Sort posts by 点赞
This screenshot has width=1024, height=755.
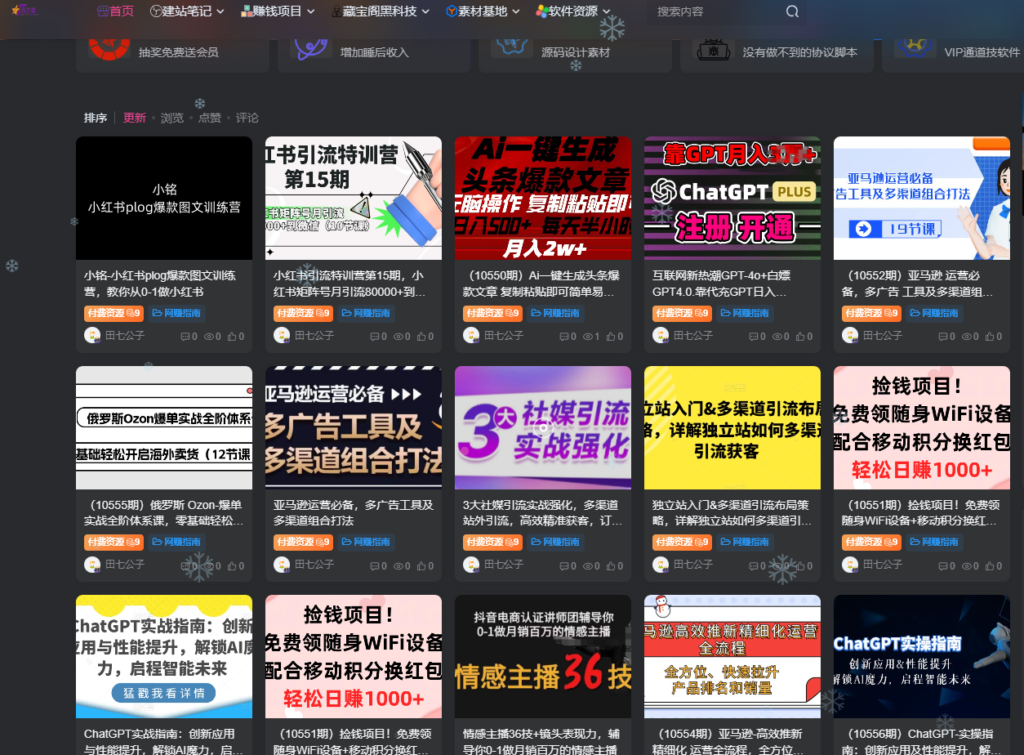pos(209,118)
